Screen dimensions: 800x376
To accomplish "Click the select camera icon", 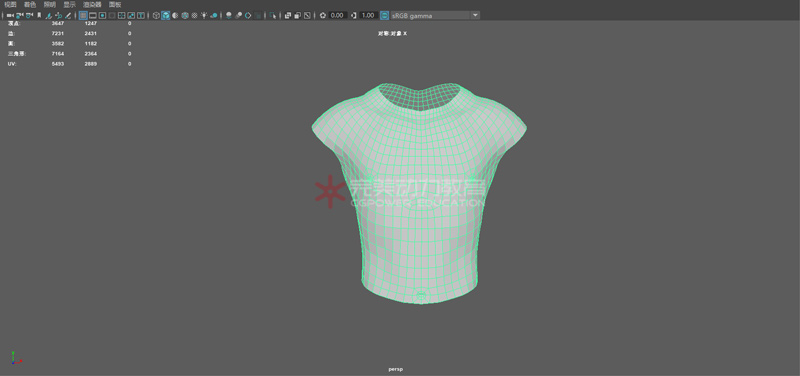I will click(x=10, y=15).
